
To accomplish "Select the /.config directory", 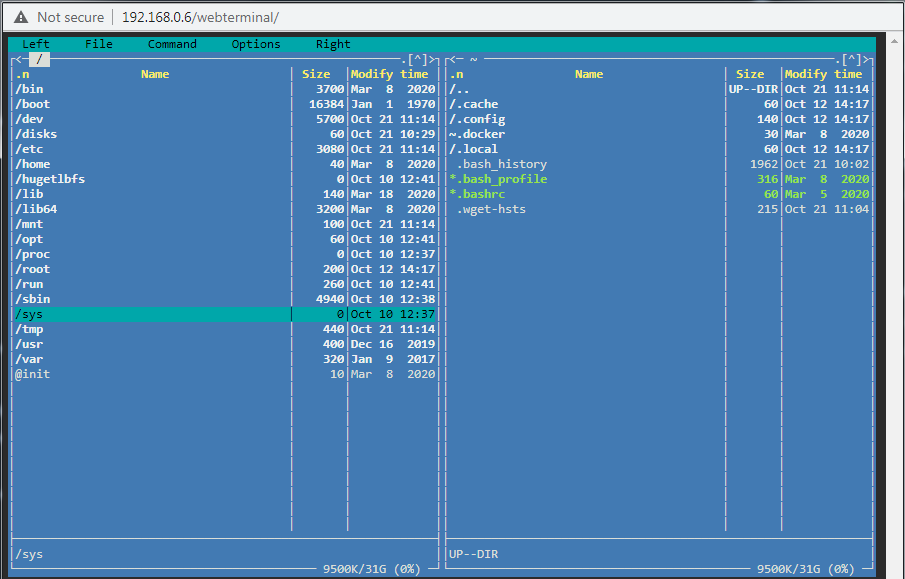I will pyautogui.click(x=659, y=119).
